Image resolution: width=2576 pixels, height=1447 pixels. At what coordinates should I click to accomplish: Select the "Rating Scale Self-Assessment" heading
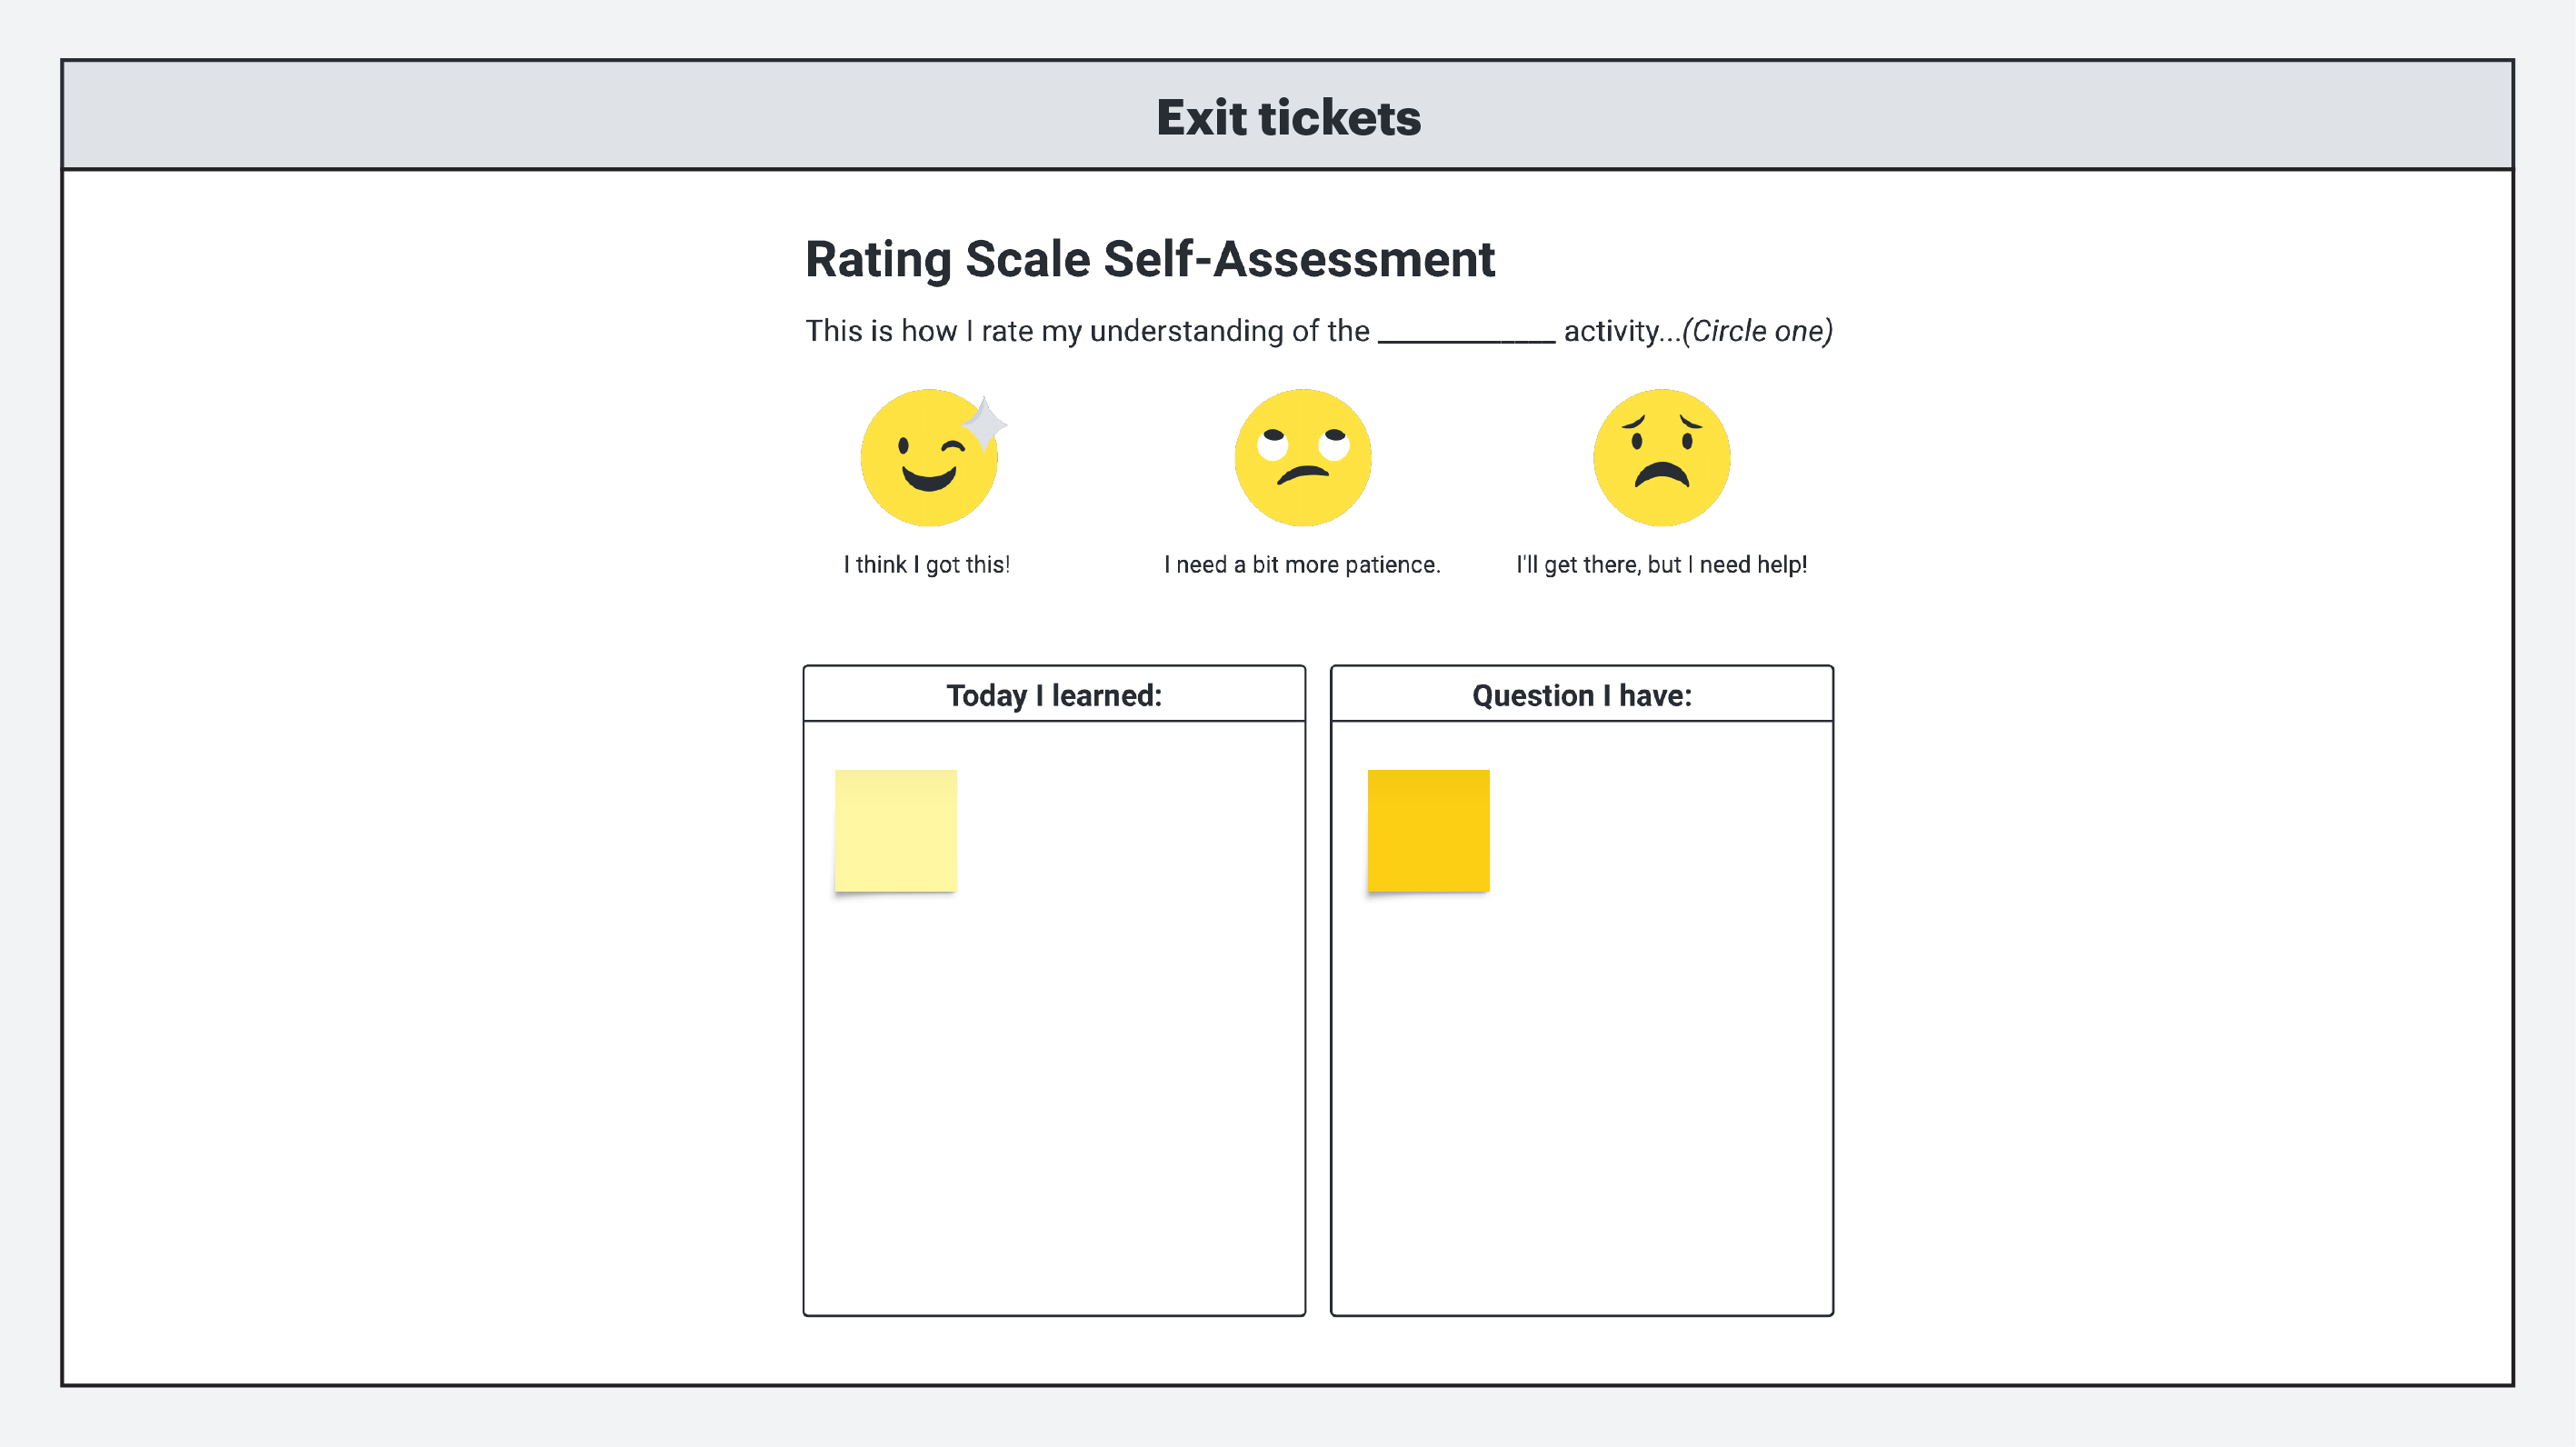coord(1149,260)
